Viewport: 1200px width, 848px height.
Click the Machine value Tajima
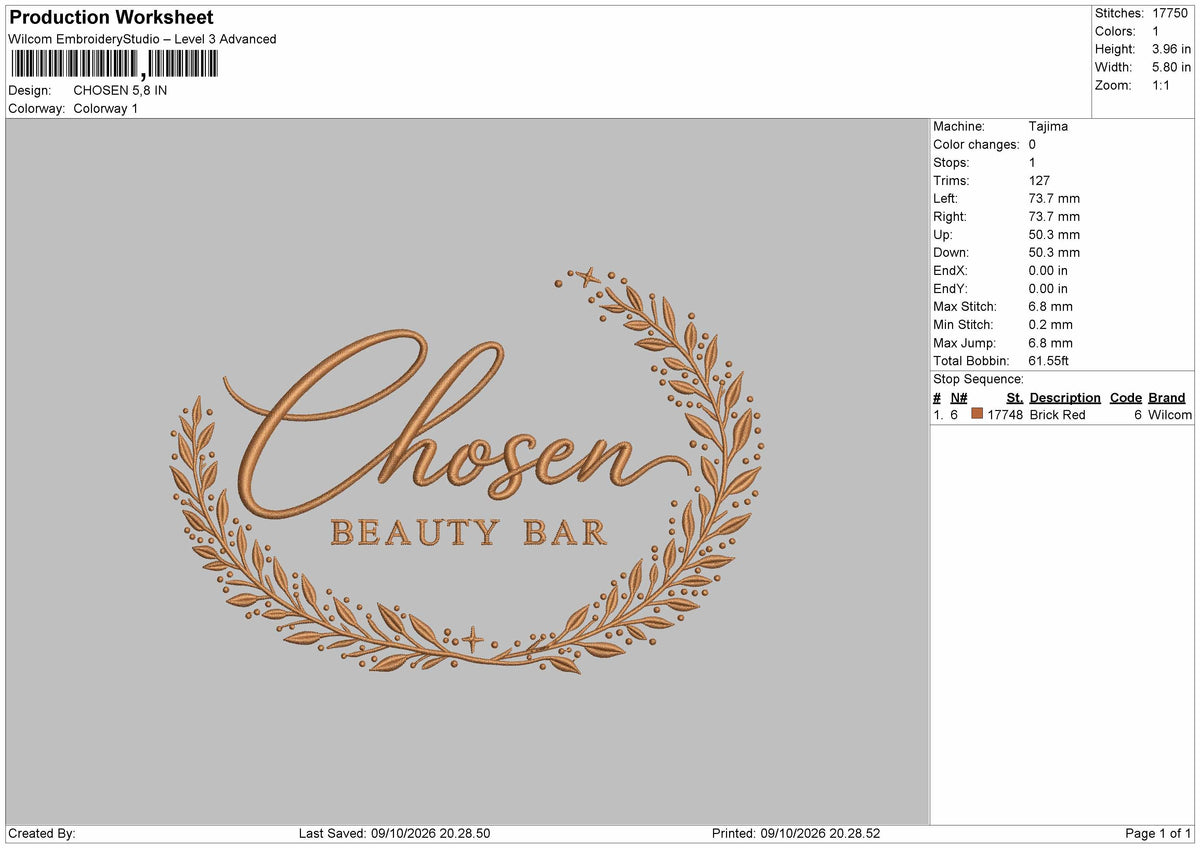(1048, 126)
